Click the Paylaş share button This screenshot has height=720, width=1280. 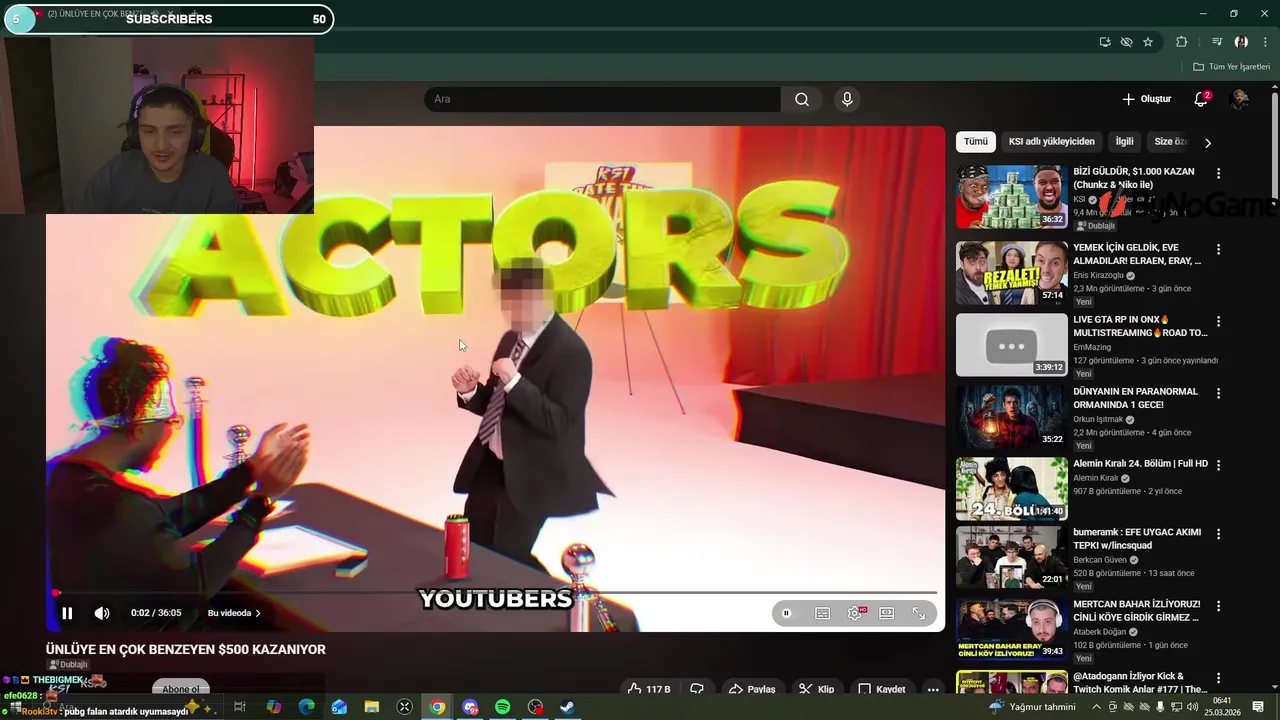[752, 689]
